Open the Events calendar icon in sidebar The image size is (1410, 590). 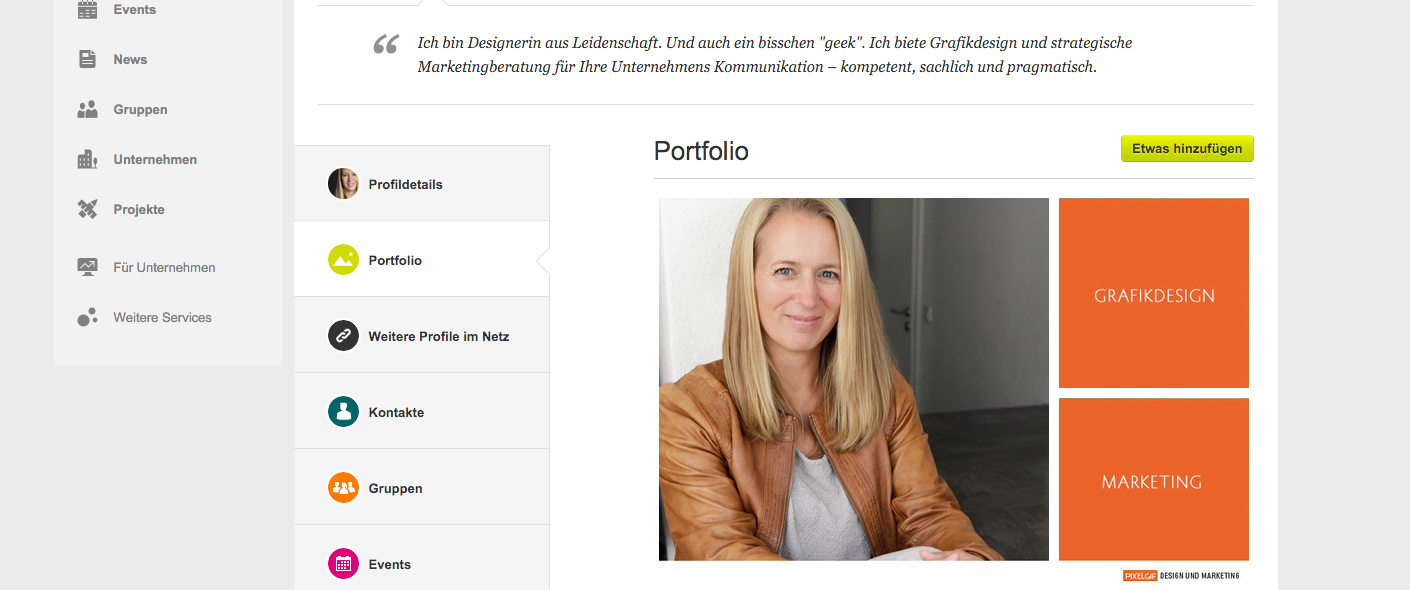click(x=88, y=10)
